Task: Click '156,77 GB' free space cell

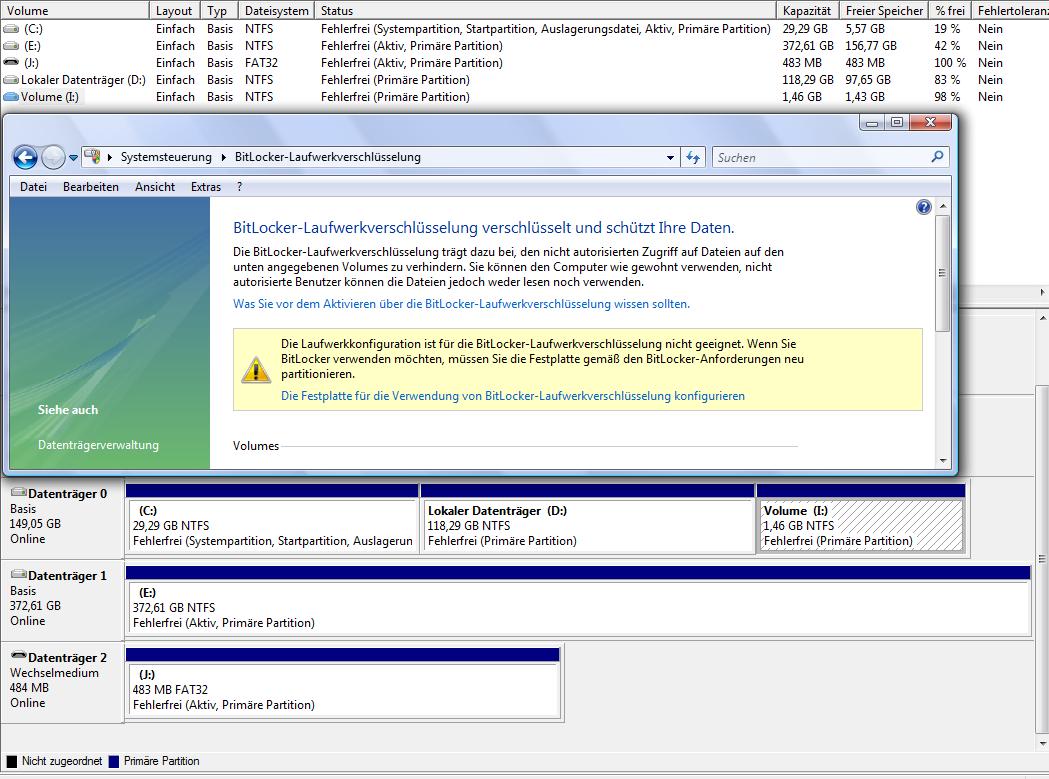Action: [871, 46]
